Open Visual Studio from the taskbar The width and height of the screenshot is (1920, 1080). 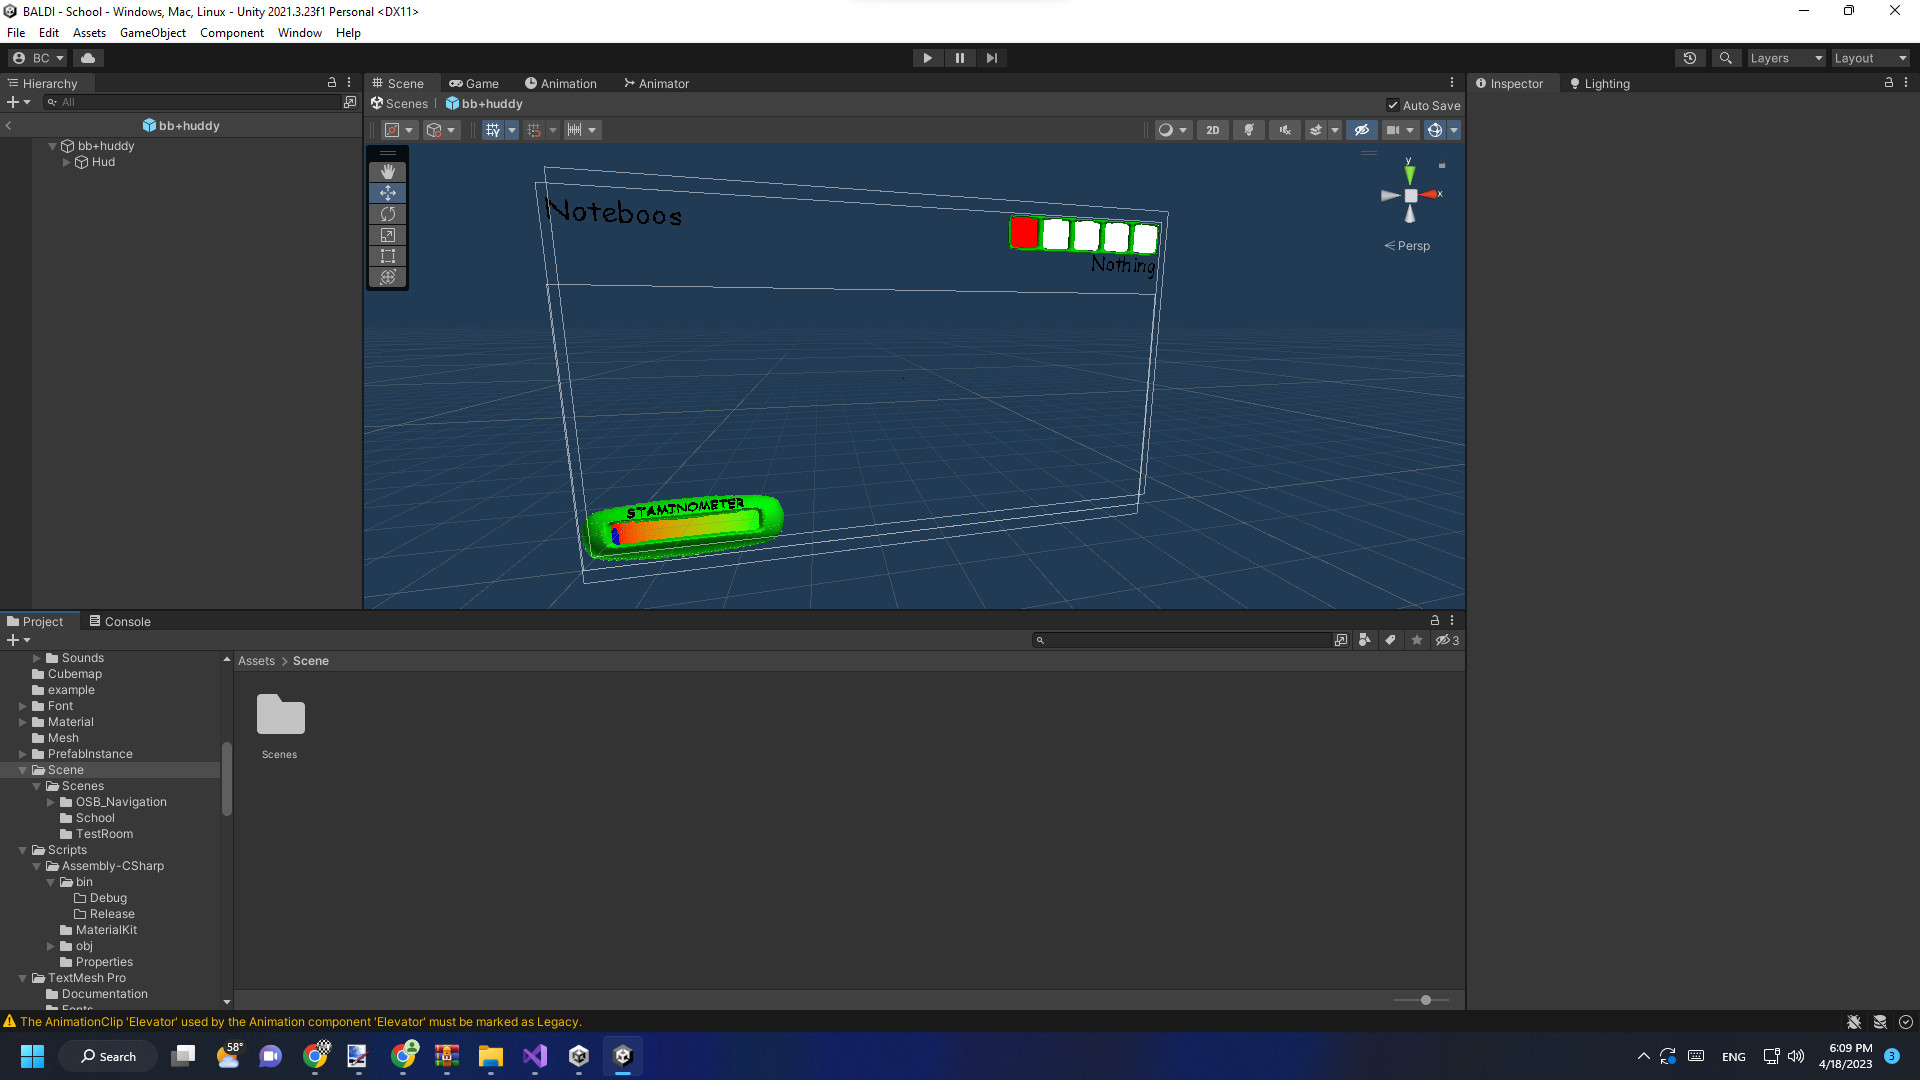coord(535,1056)
